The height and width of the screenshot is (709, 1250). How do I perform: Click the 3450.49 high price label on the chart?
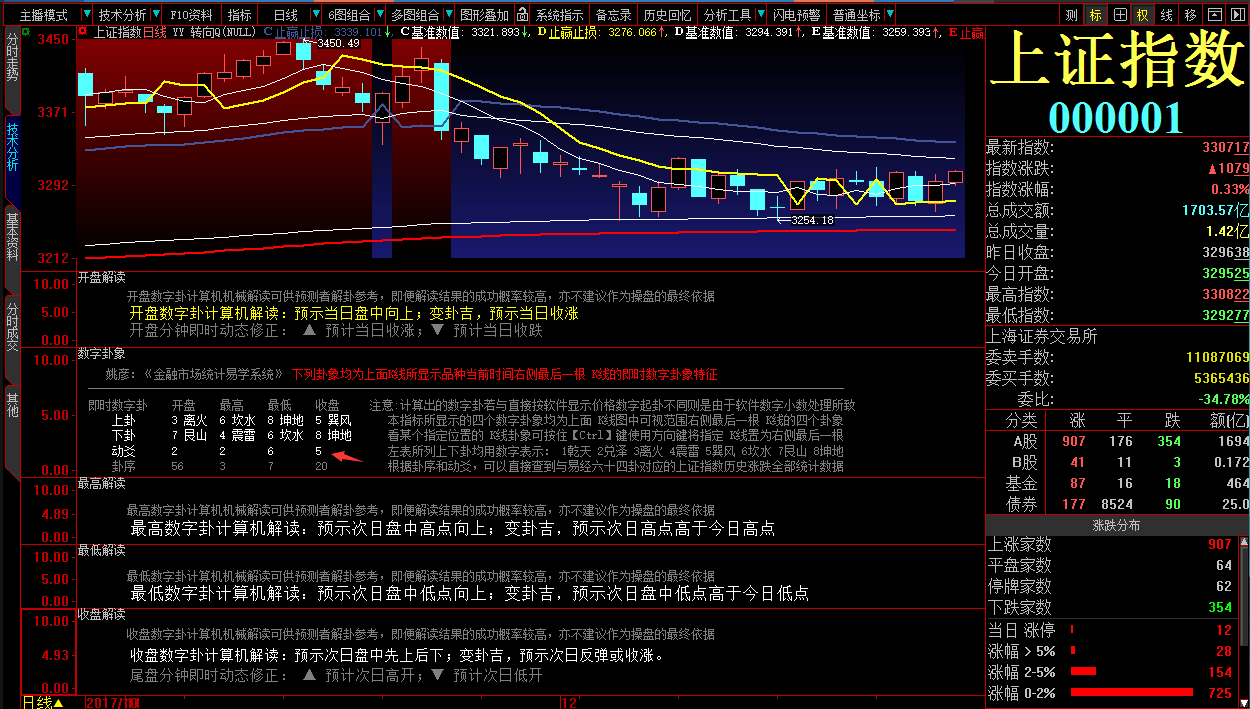tap(337, 43)
